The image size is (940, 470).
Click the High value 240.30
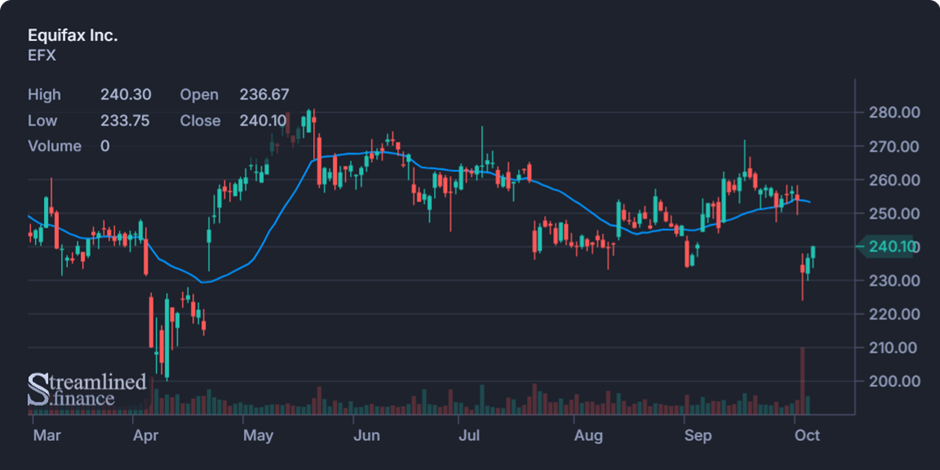(126, 95)
